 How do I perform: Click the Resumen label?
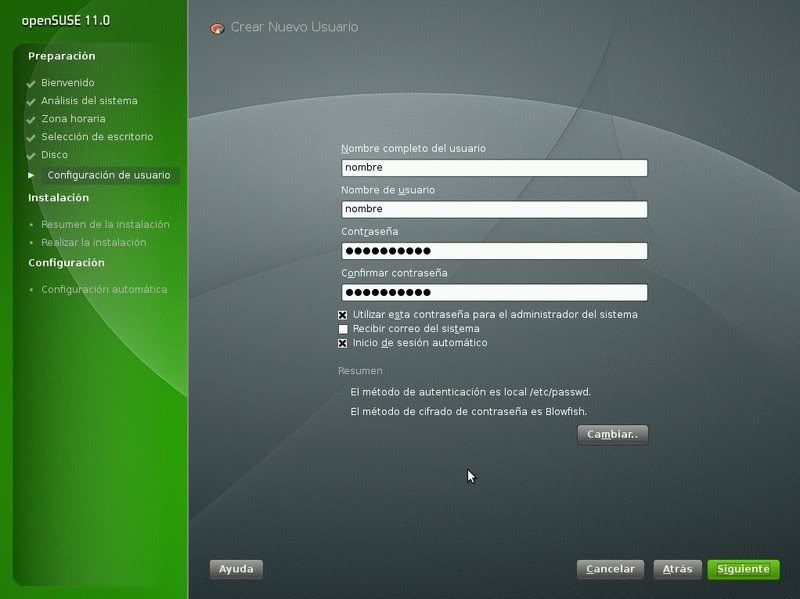tap(360, 371)
